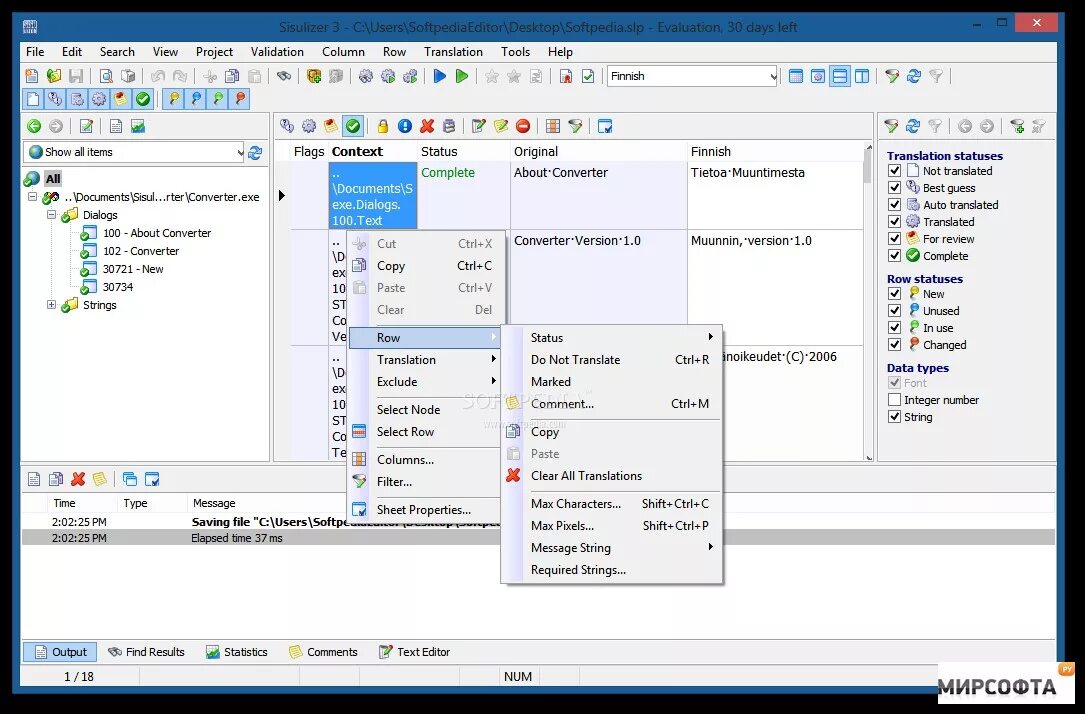Uncheck the Best guess checkbox

[894, 187]
